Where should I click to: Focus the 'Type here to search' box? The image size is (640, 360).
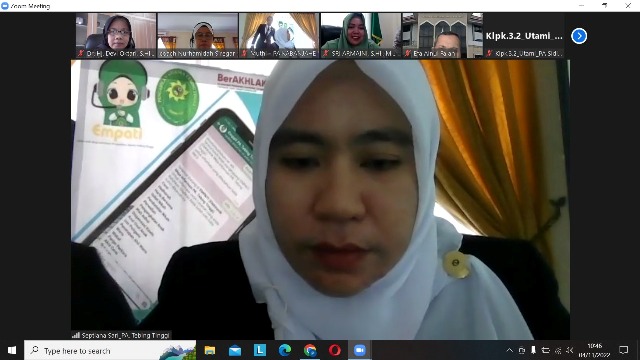tap(110, 350)
